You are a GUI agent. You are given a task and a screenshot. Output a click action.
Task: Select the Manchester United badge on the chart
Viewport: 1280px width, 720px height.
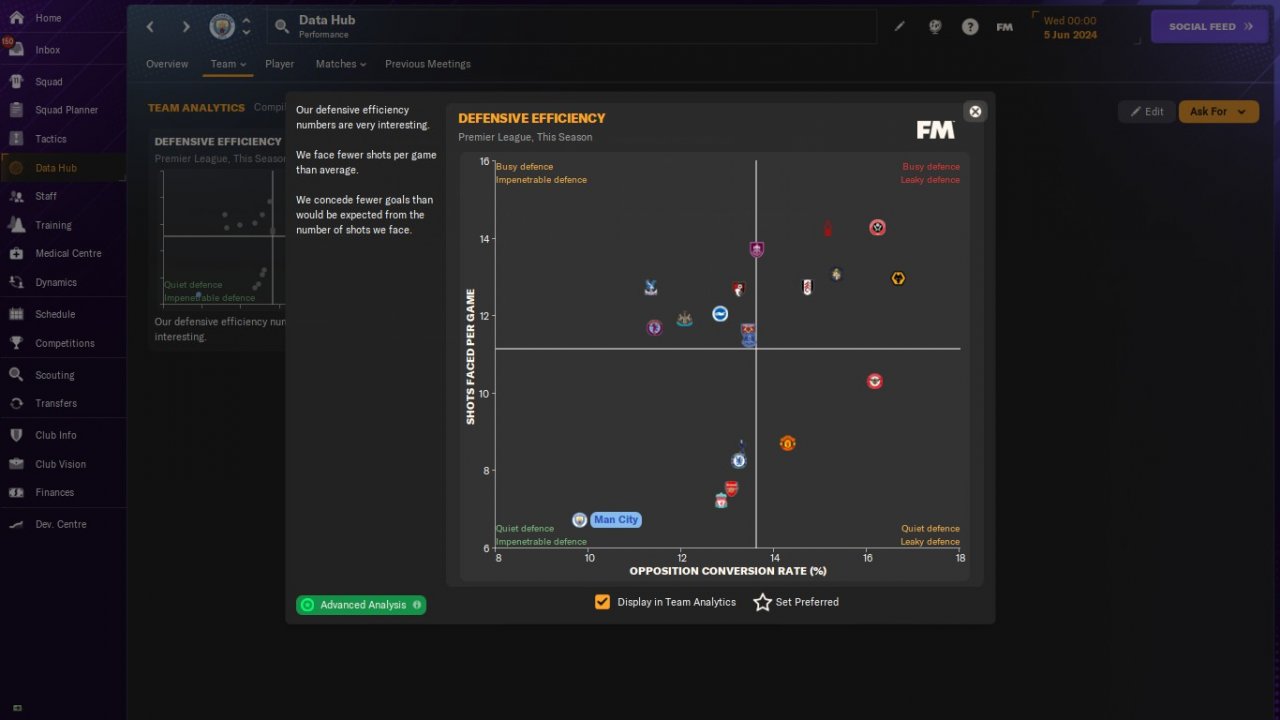click(787, 443)
